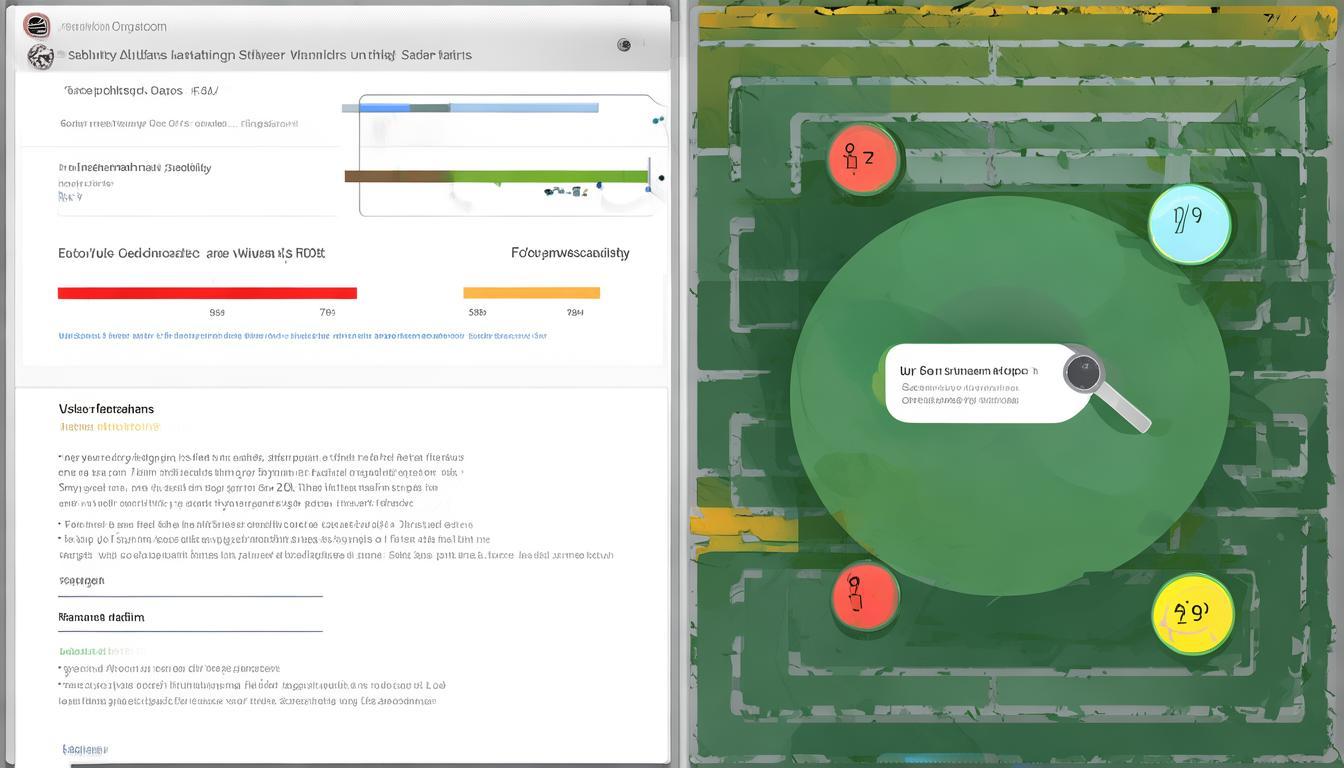Select the yellow circle map marker
This screenshot has height=768, width=1344.
point(1192,613)
